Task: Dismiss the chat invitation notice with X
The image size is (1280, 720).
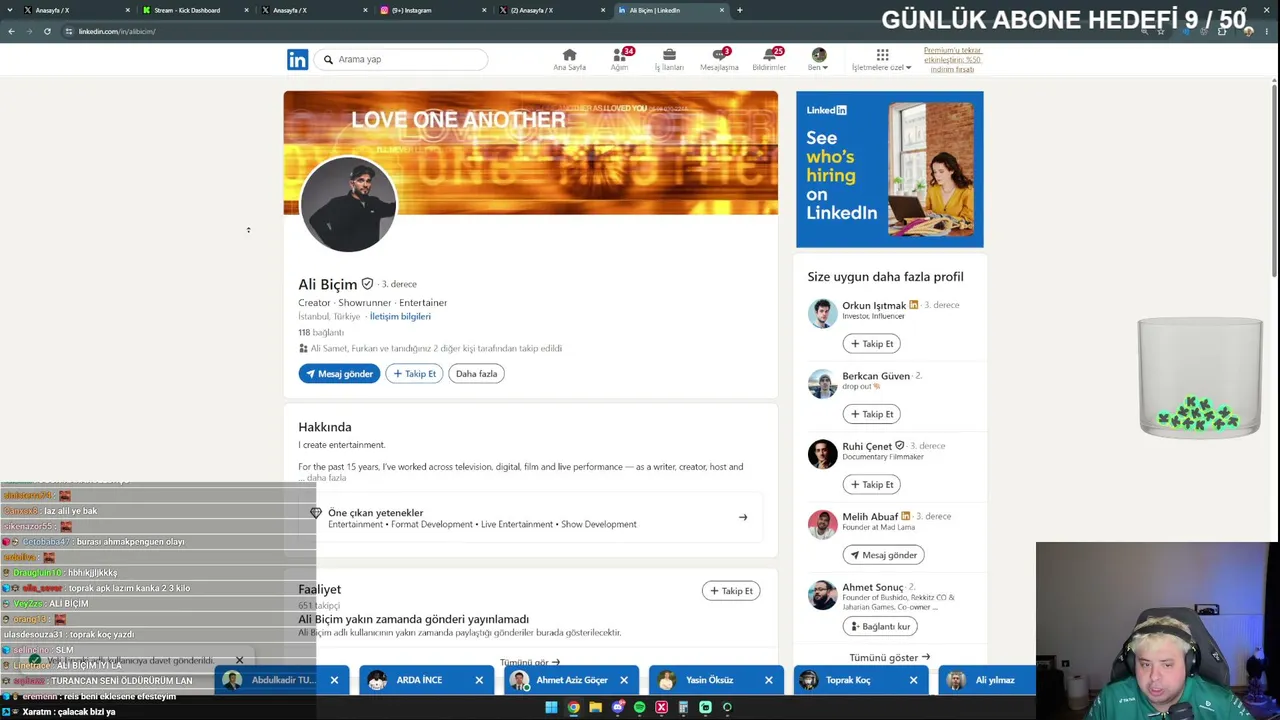Action: [x=239, y=661]
